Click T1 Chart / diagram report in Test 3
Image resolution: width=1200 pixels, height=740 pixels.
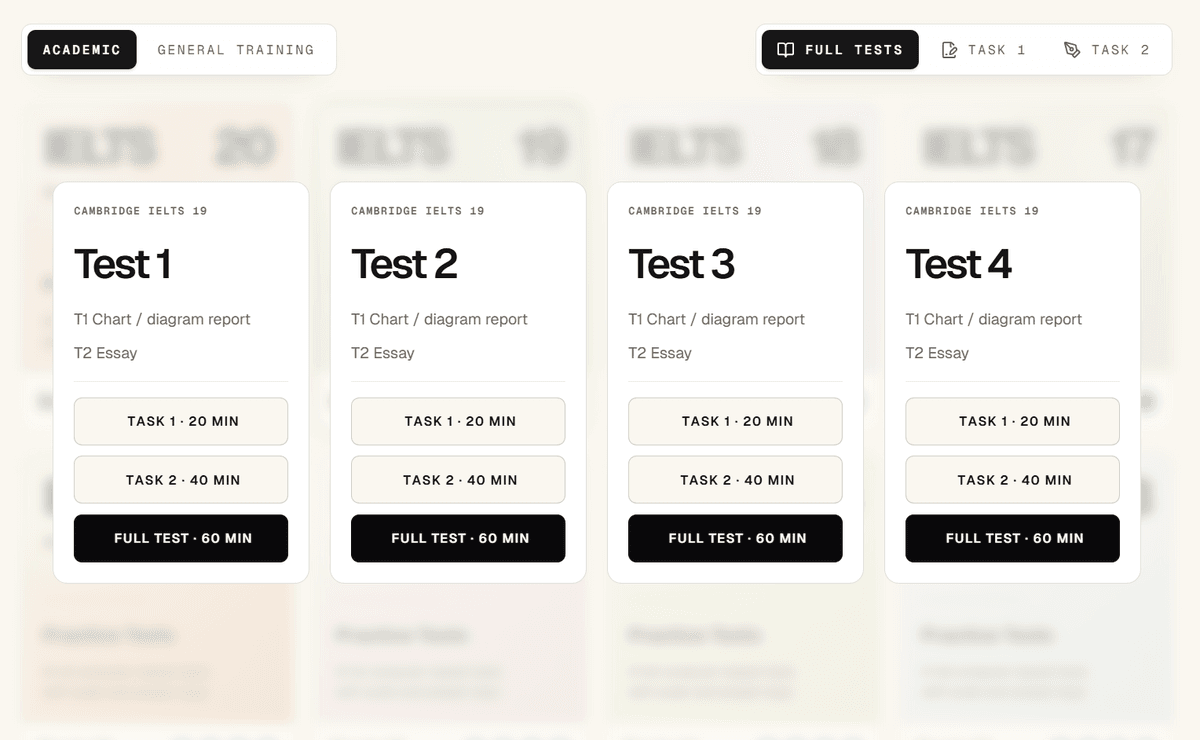[x=716, y=320]
